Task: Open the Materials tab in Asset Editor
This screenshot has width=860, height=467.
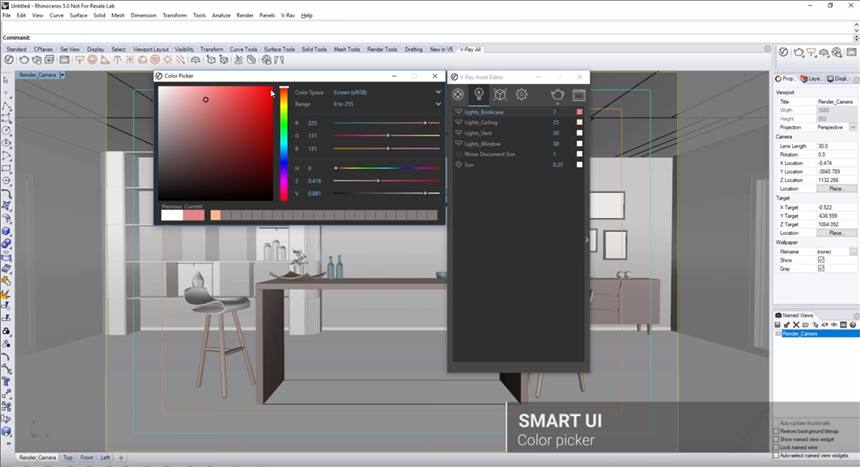Action: (458, 94)
